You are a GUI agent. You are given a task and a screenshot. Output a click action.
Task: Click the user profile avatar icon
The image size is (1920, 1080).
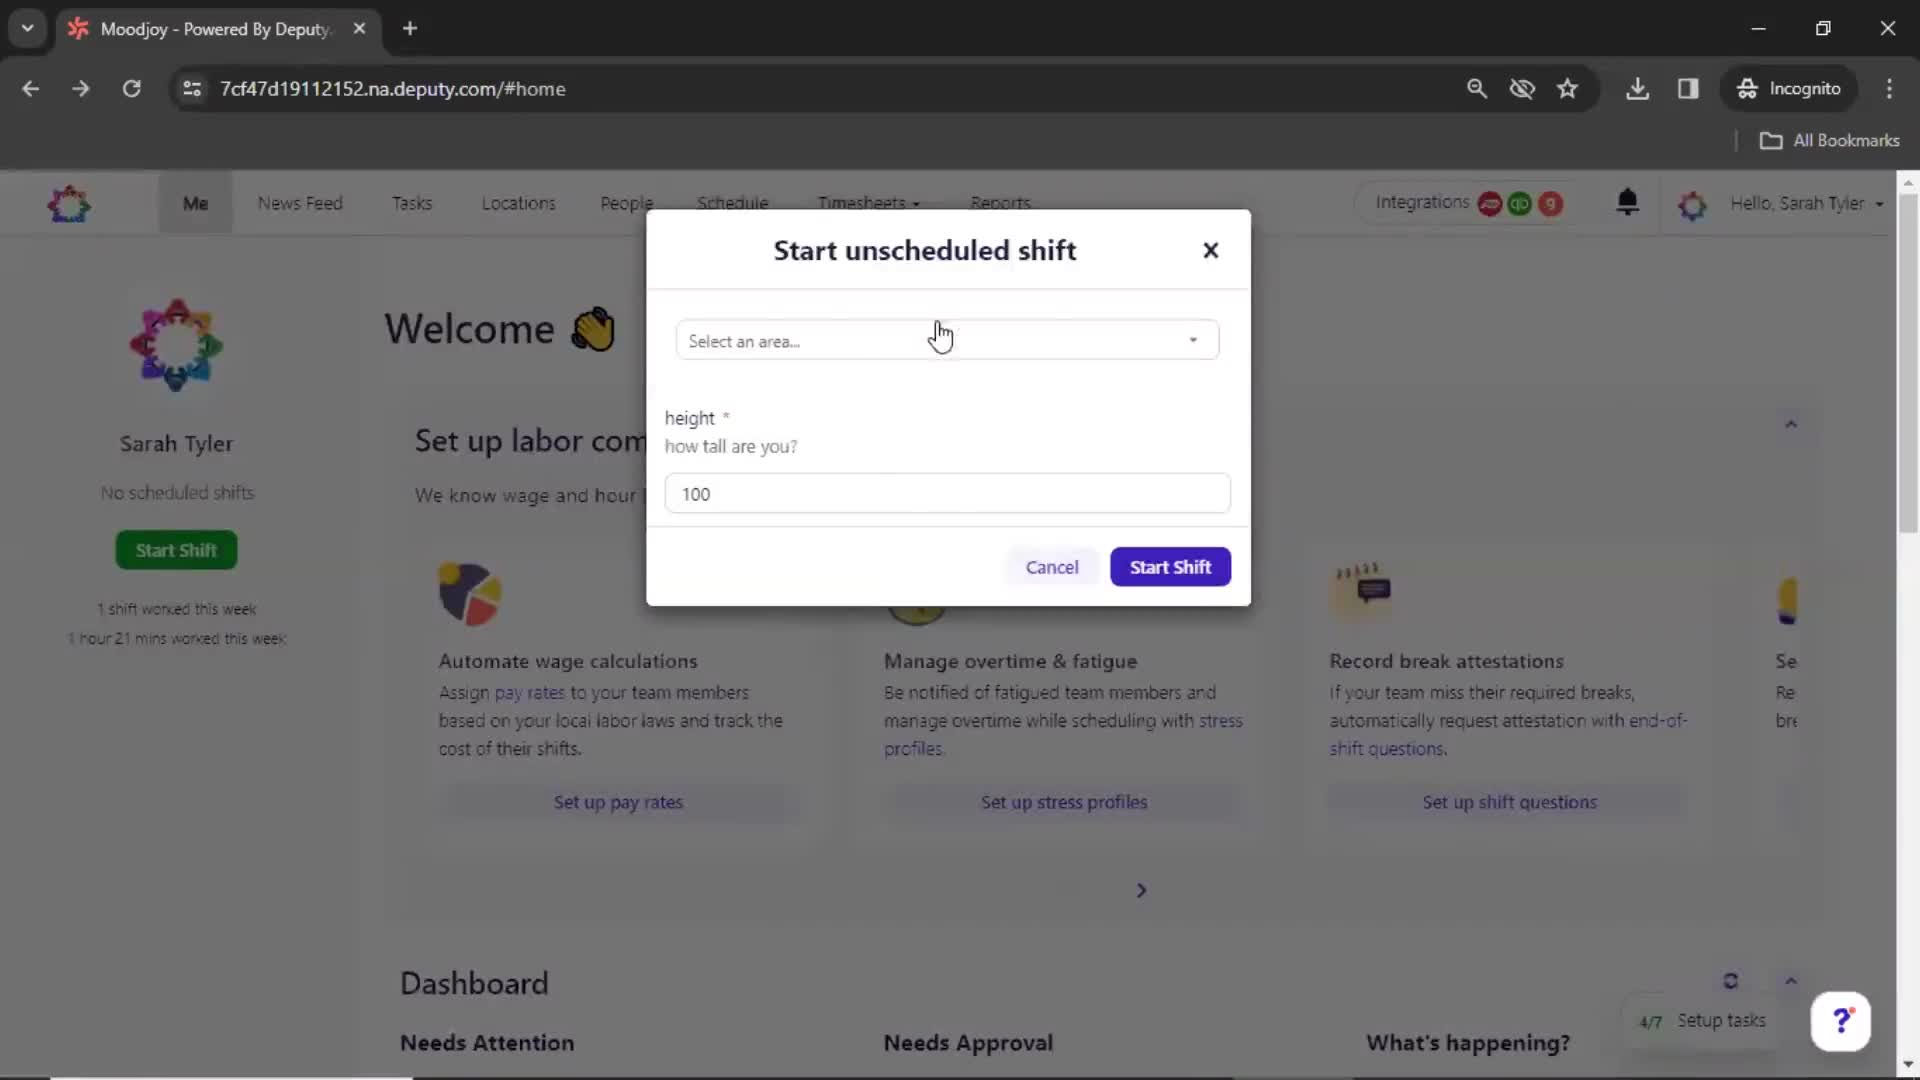pyautogui.click(x=1692, y=203)
